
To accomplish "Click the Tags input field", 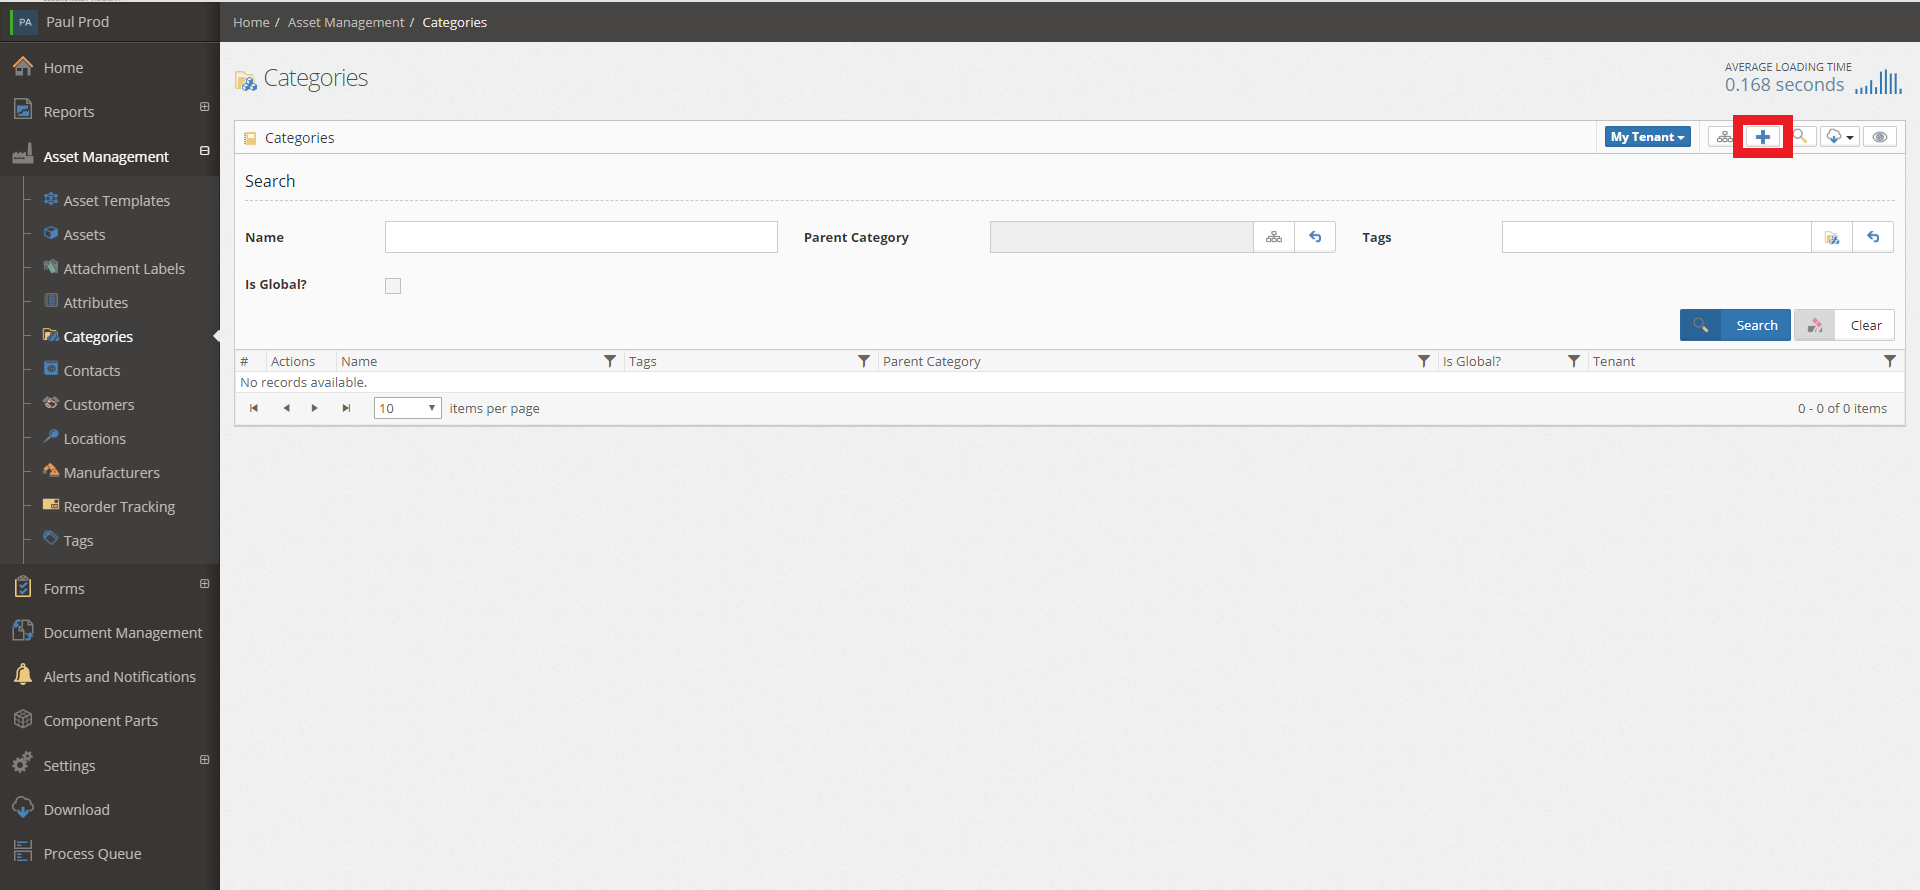I will click(x=1656, y=237).
